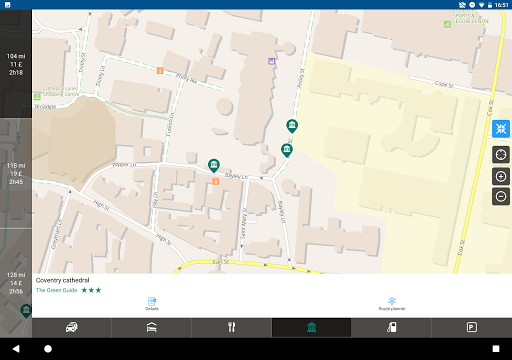Select the car traffic tab icon
Viewport: 512px width, 360px height.
(72, 327)
